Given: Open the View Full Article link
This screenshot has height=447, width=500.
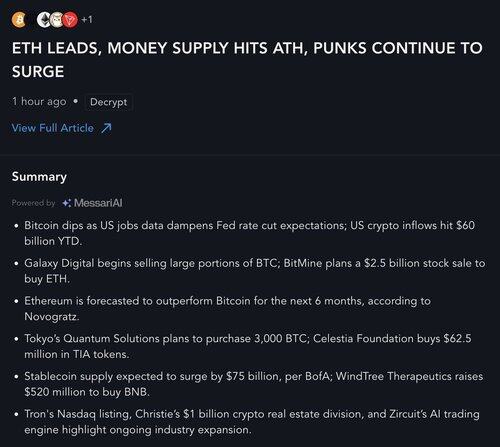Looking at the screenshot, I should [x=53, y=128].
